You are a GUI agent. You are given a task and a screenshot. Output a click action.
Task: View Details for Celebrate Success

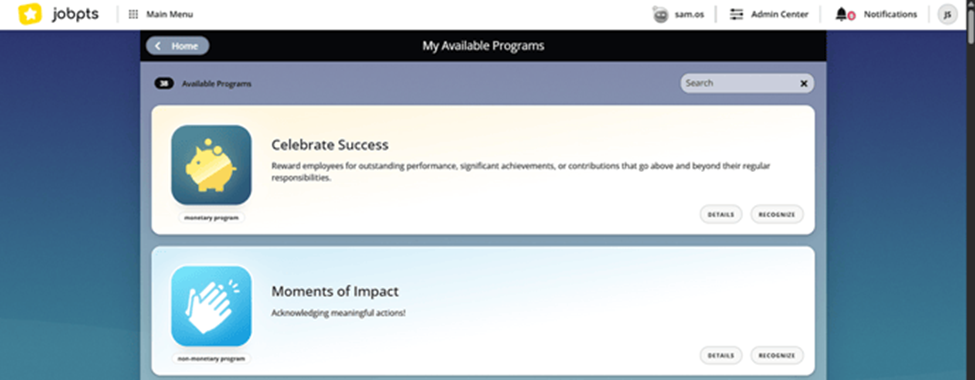click(x=721, y=215)
